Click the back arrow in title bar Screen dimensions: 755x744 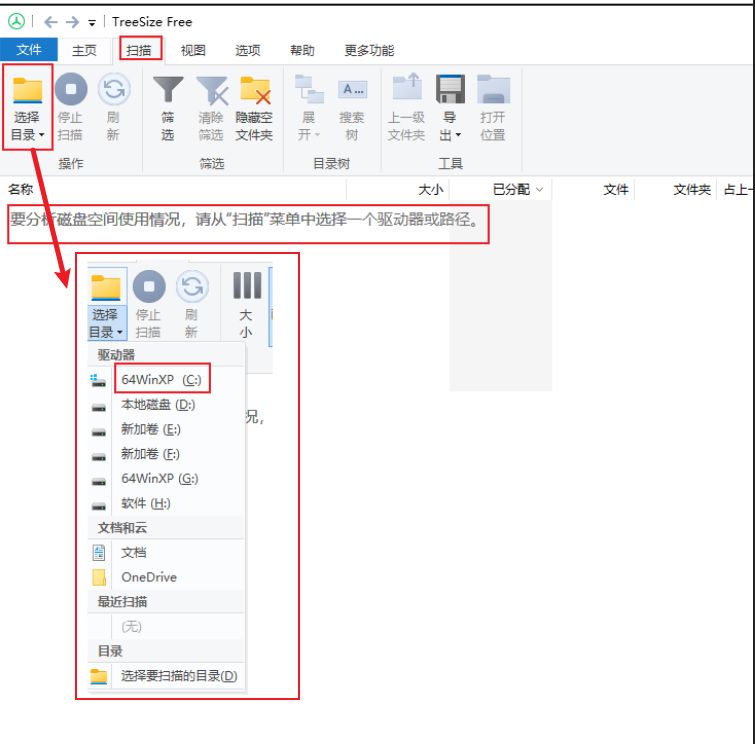click(51, 22)
